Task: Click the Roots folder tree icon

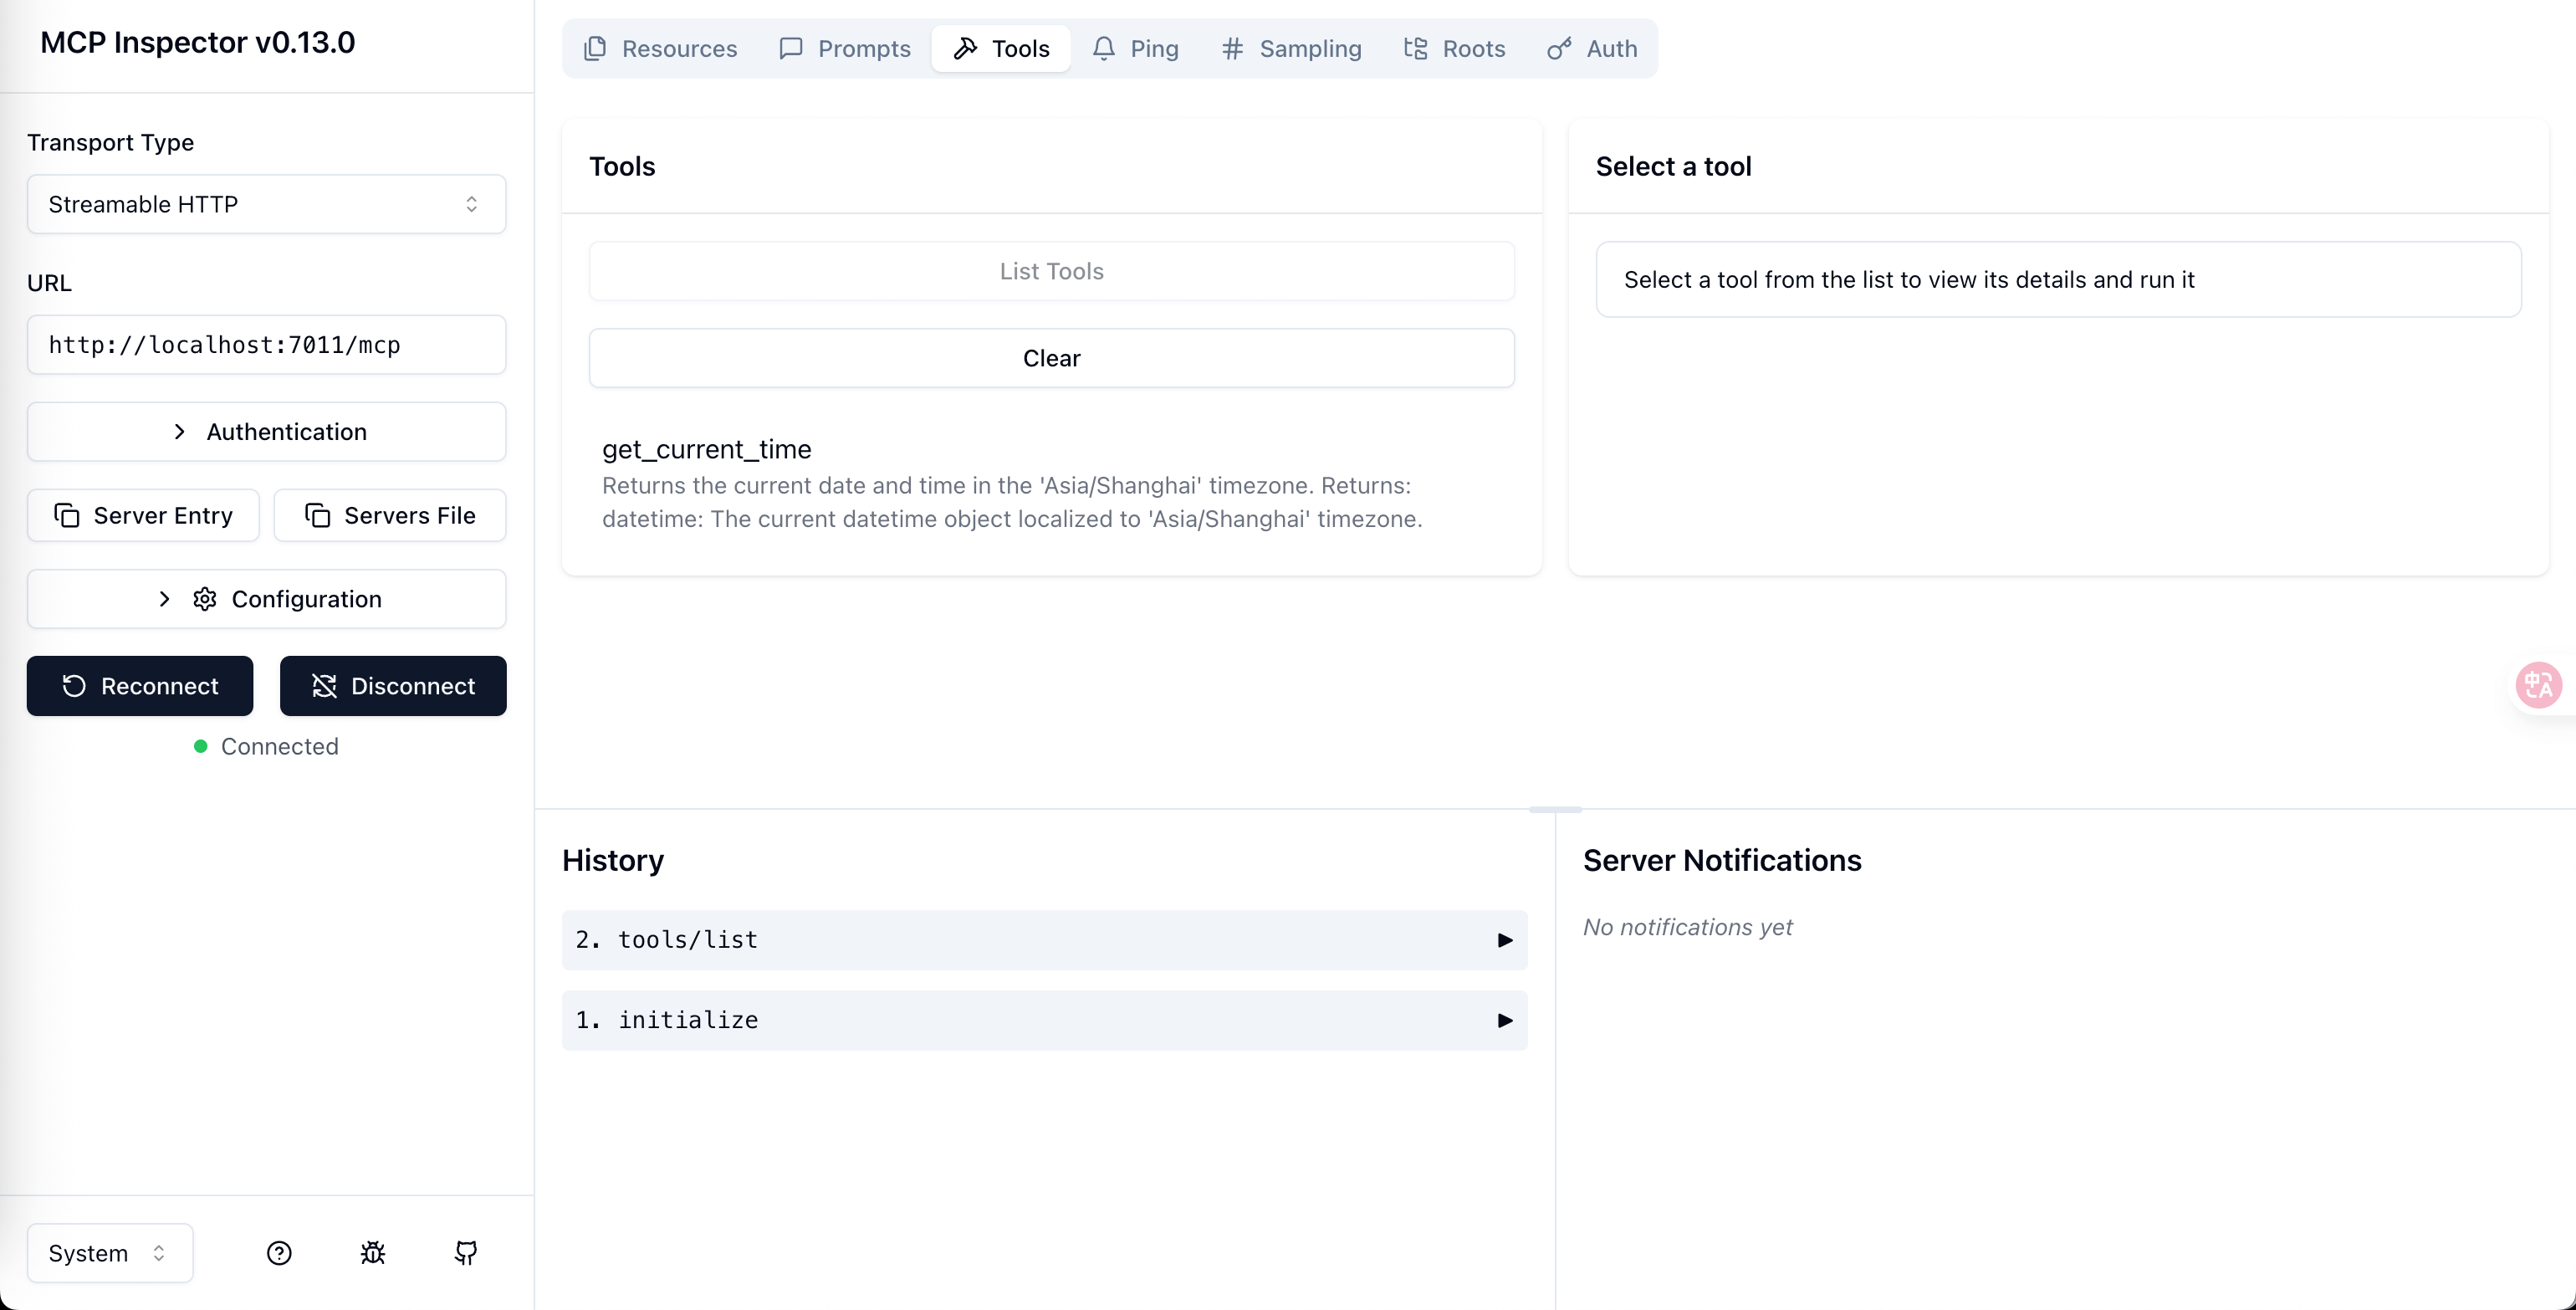Action: (x=1415, y=48)
